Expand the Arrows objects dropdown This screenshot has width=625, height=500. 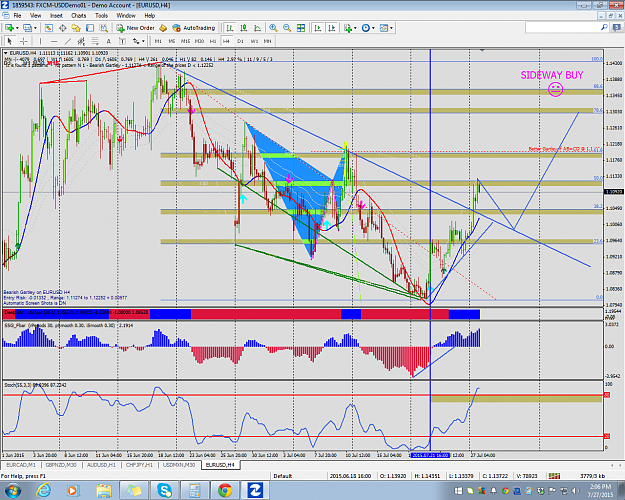143,41
